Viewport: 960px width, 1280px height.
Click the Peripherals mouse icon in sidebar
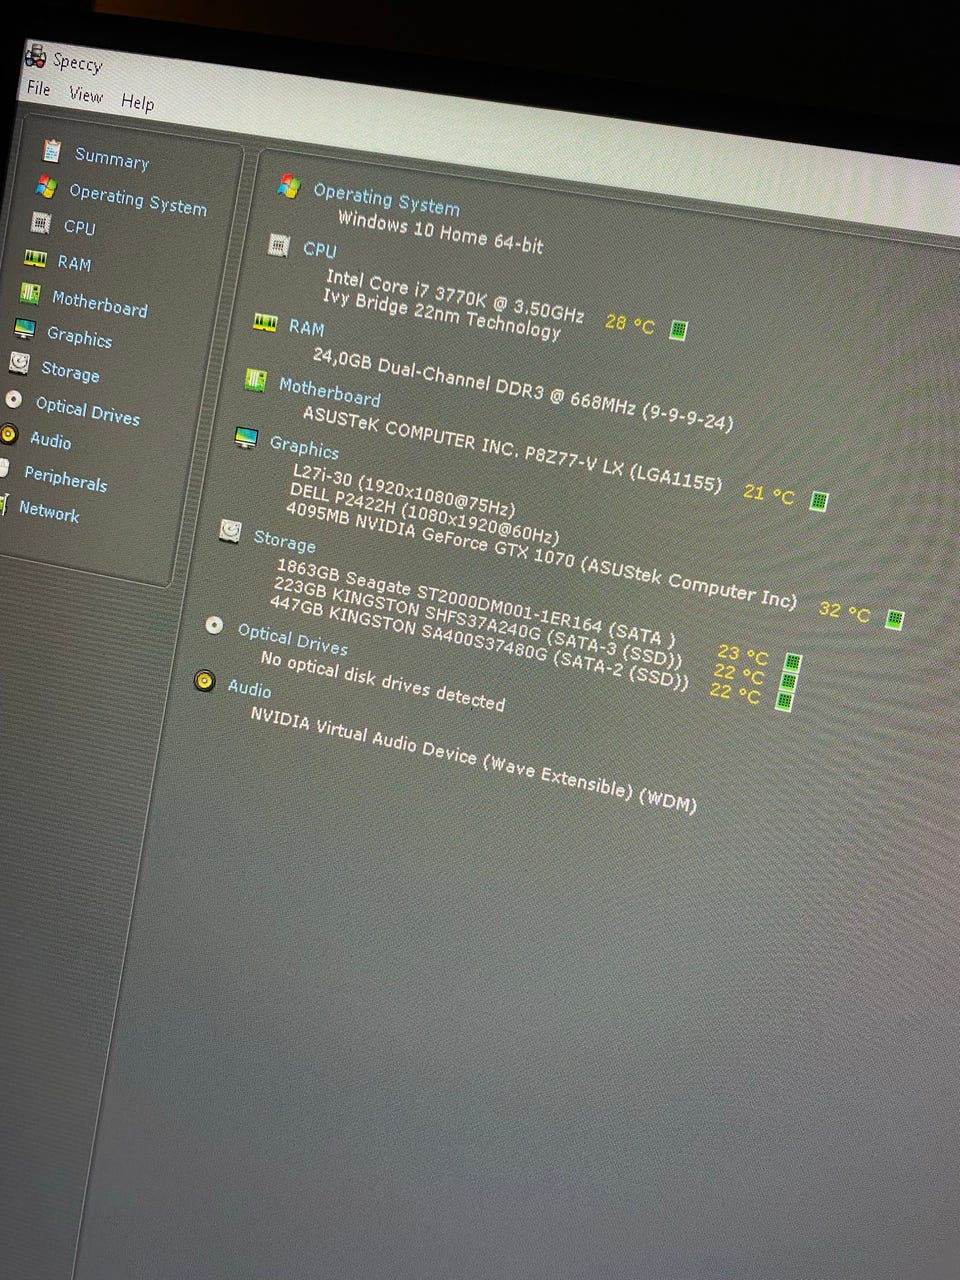pyautogui.click(x=5, y=469)
